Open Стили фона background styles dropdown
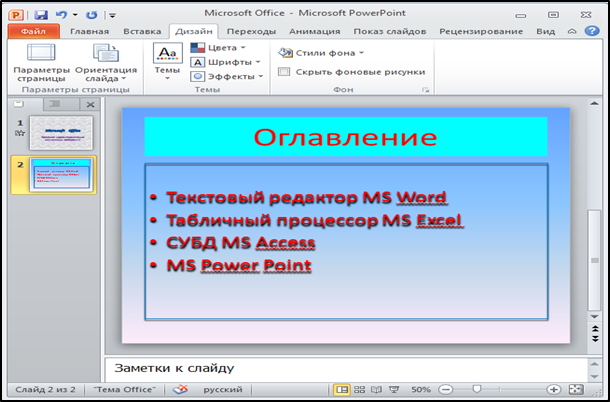This screenshot has width=610, height=402. click(321, 53)
